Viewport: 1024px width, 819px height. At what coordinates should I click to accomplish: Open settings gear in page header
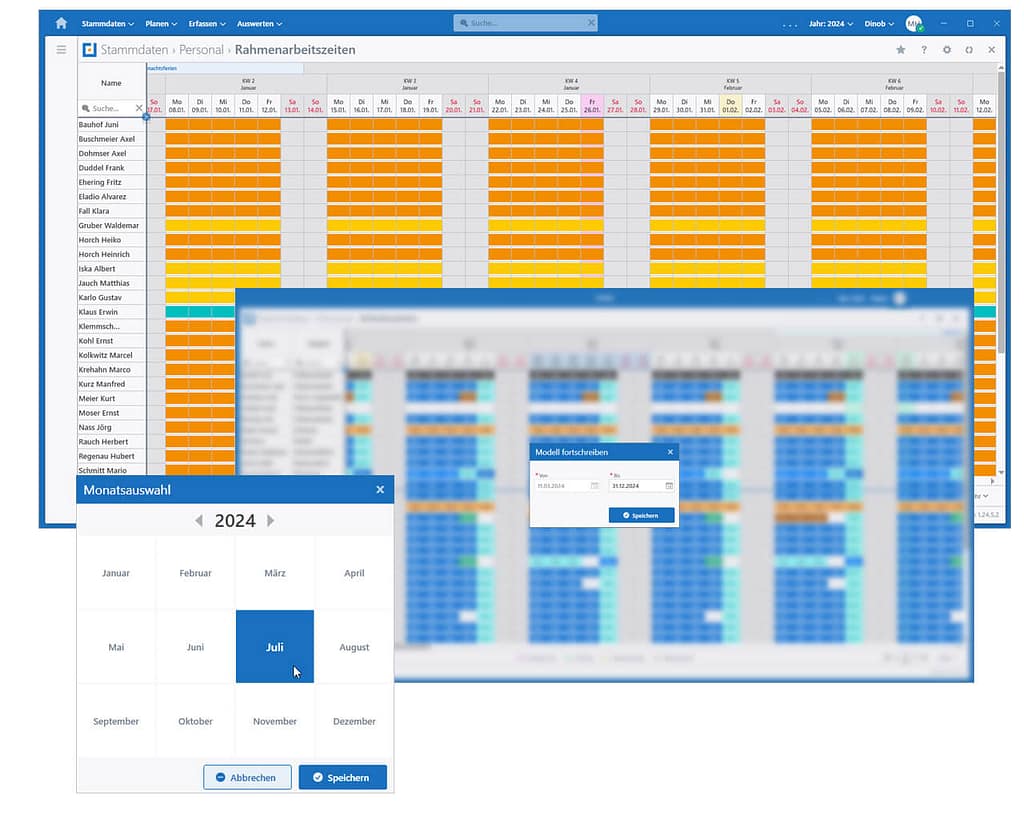pos(946,50)
